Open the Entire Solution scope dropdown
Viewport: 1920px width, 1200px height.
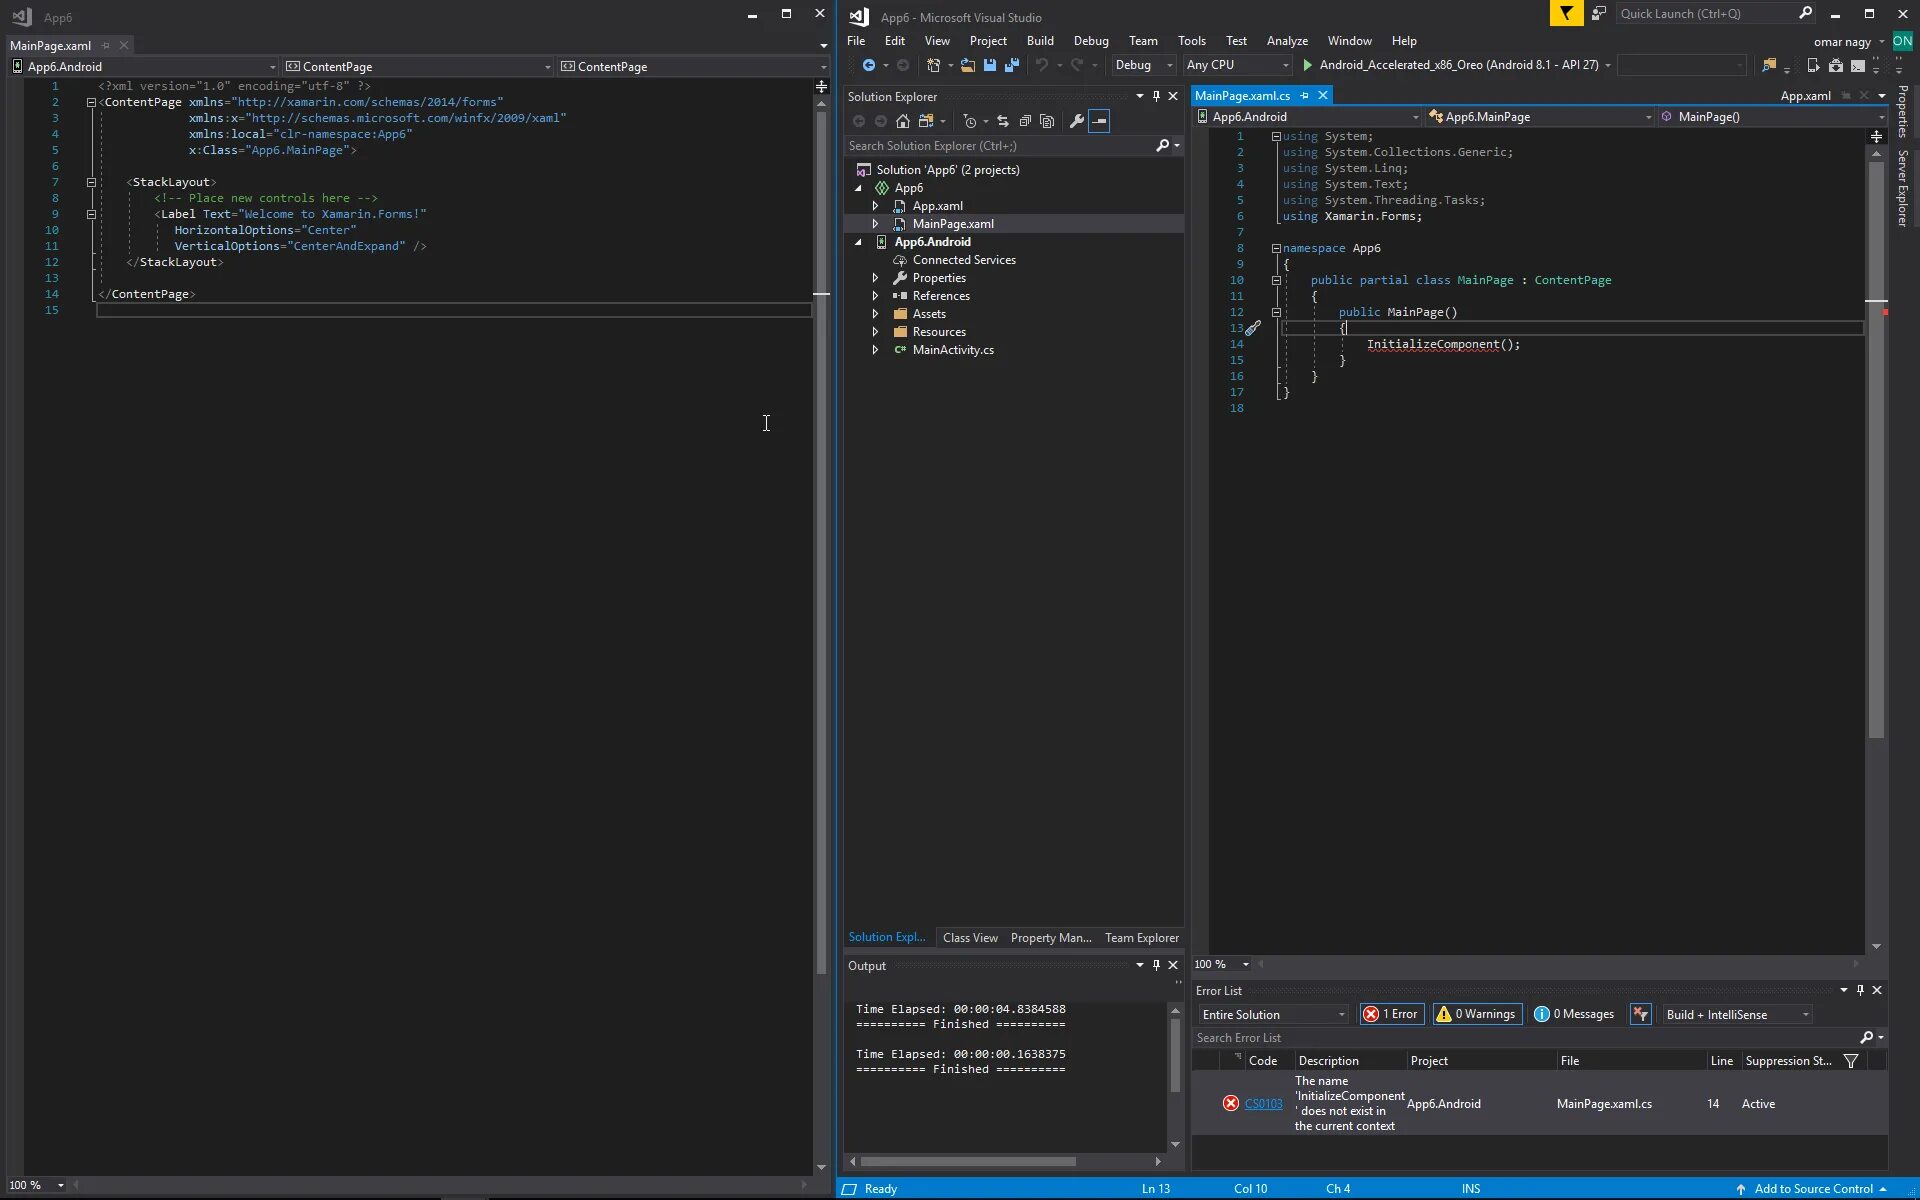click(1273, 1014)
